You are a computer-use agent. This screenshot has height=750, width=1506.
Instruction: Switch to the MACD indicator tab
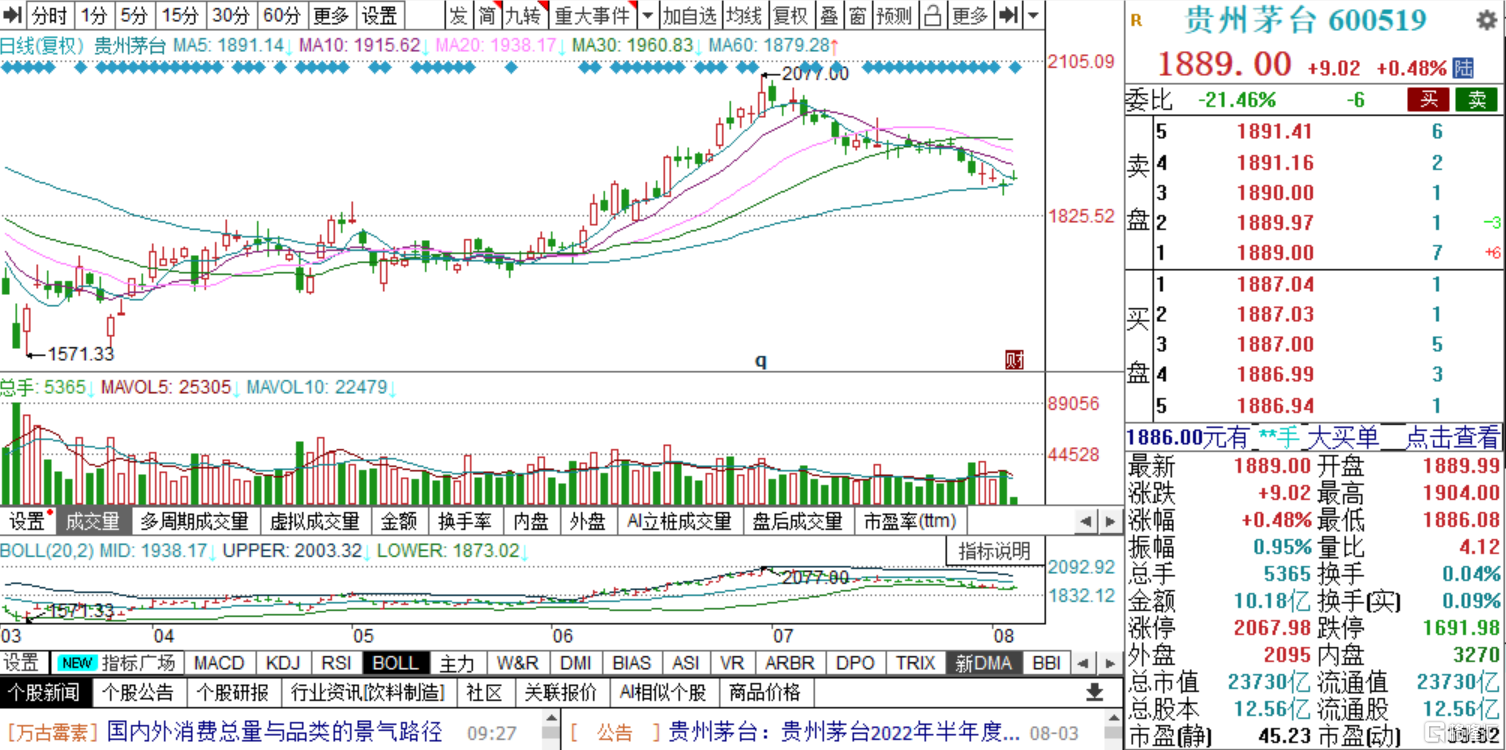click(219, 663)
